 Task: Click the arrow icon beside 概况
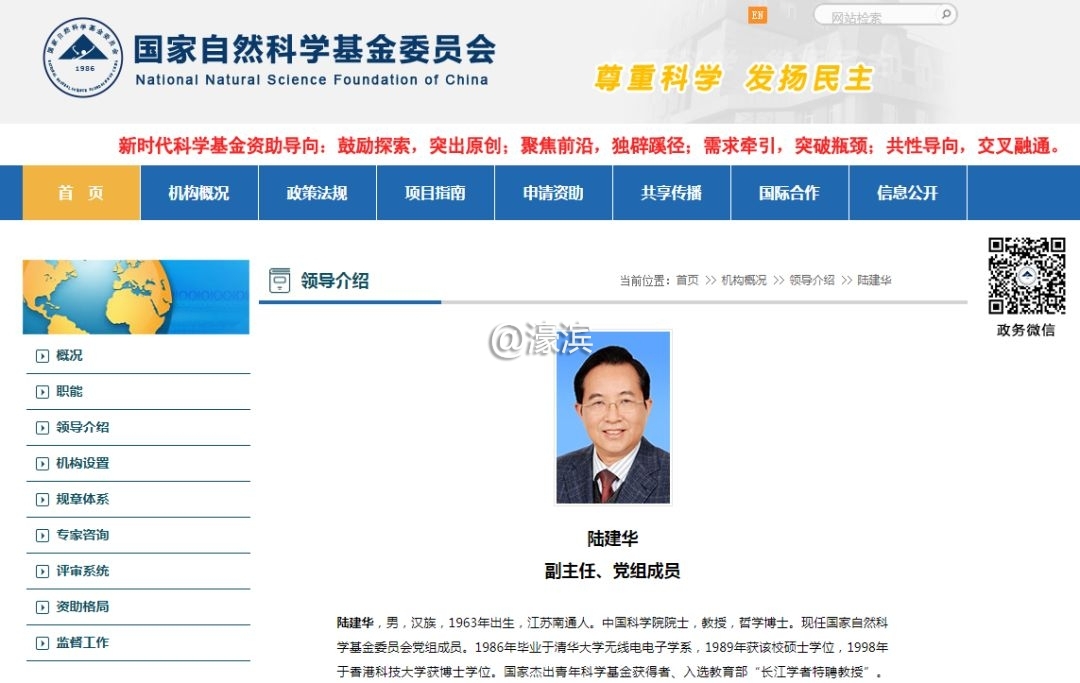click(42, 356)
